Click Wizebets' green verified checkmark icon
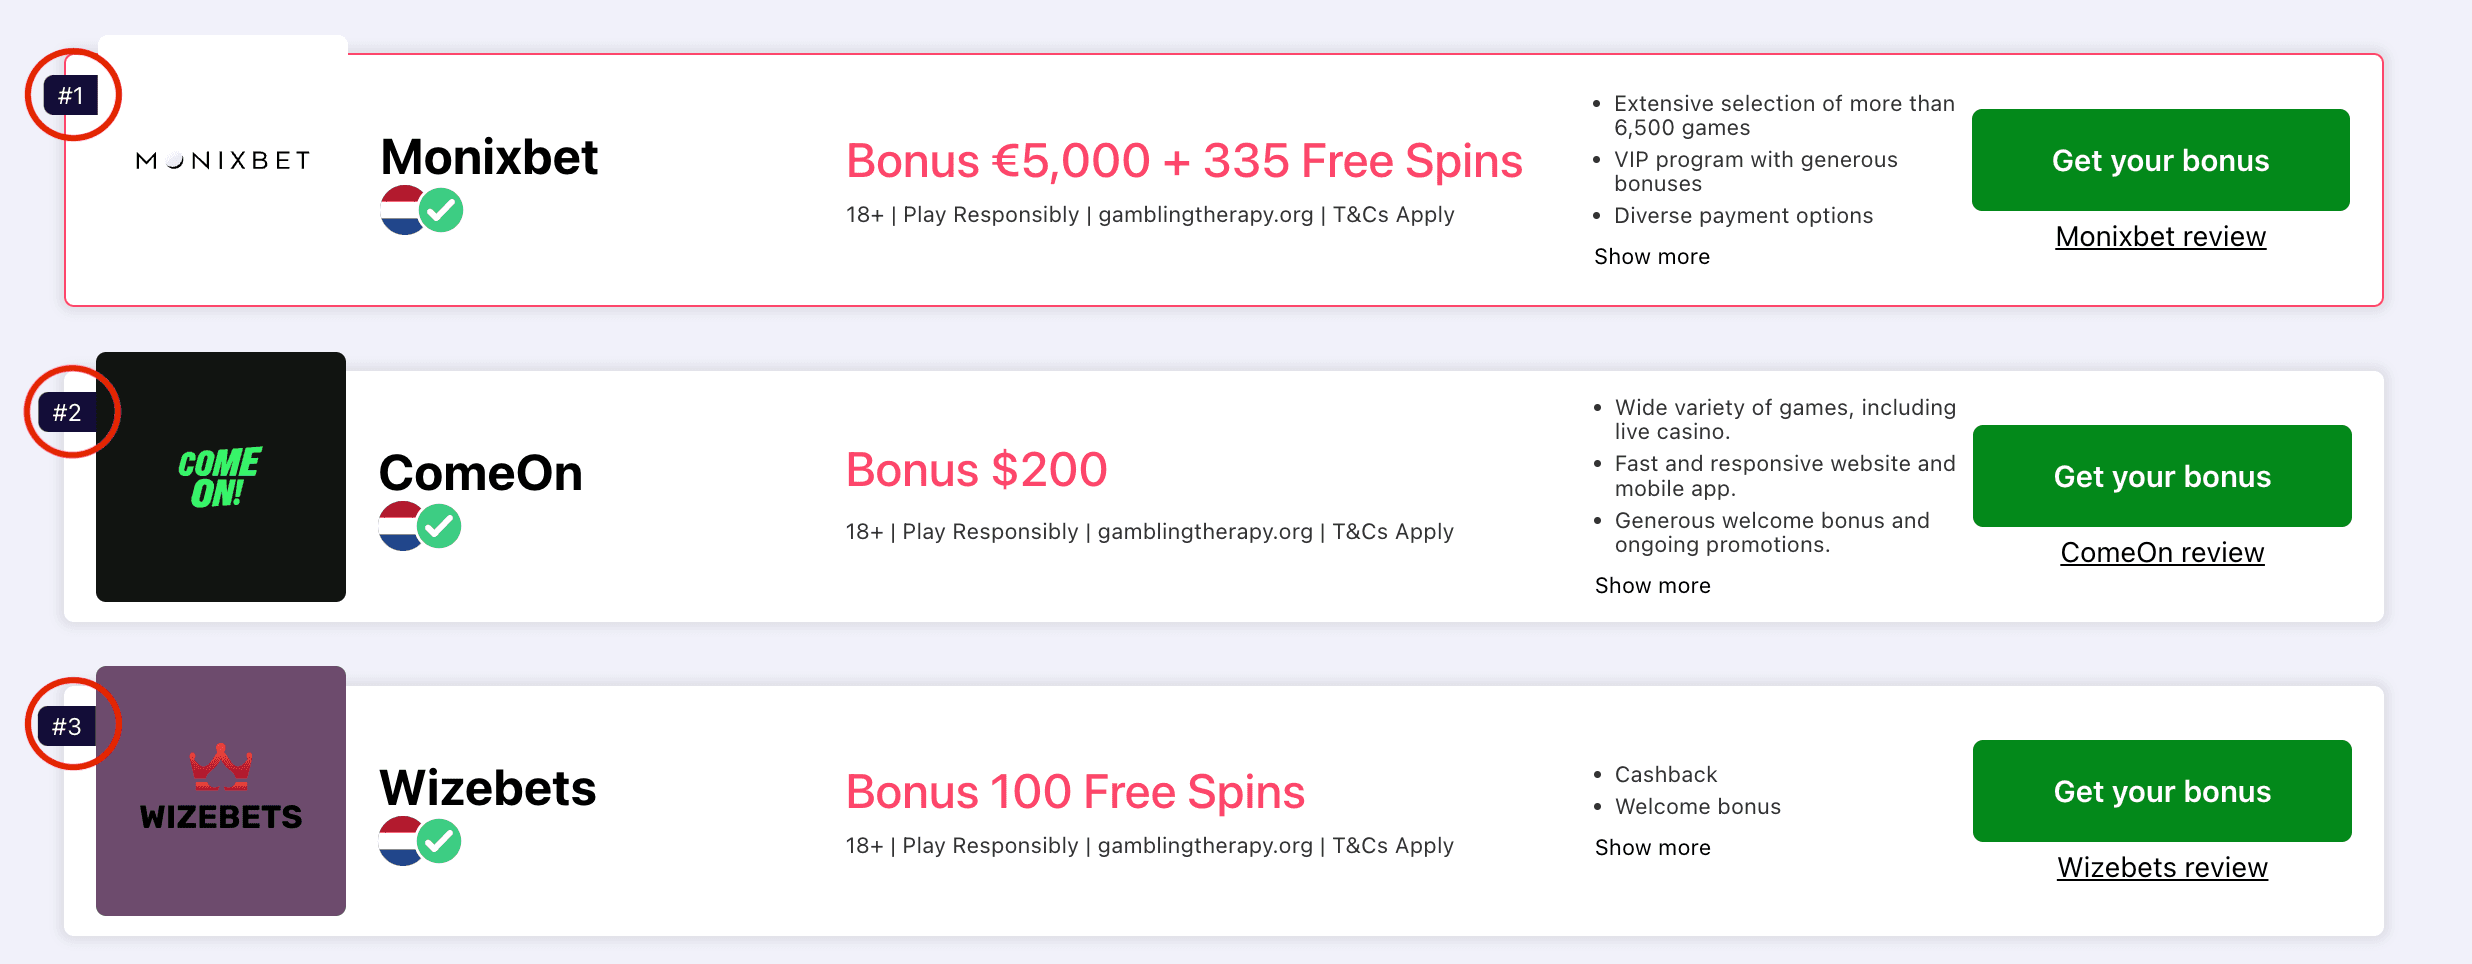2472x964 pixels. pos(440,841)
